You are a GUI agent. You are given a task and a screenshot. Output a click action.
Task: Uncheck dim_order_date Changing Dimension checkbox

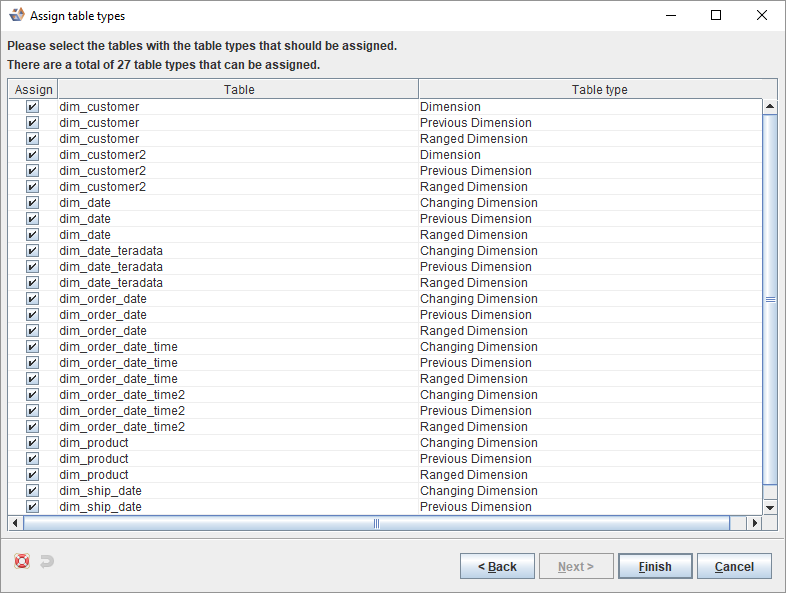32,299
